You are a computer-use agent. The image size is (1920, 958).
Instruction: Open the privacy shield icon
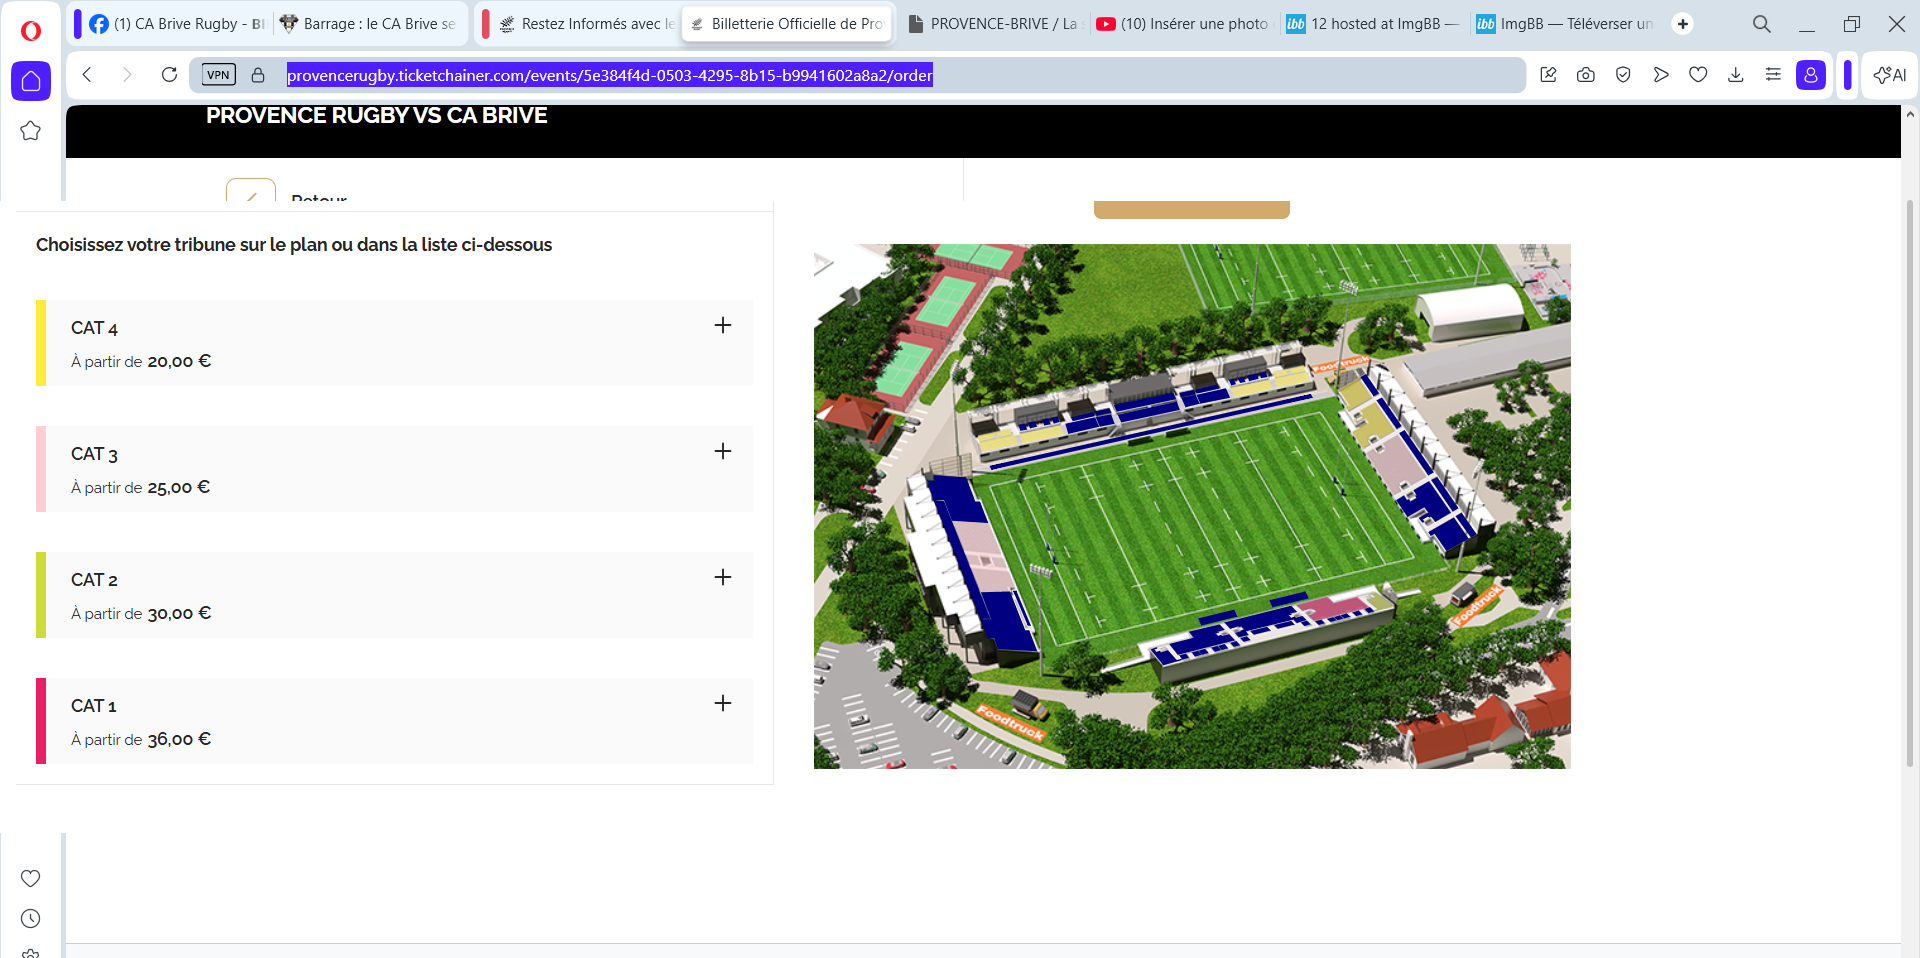click(x=1623, y=75)
